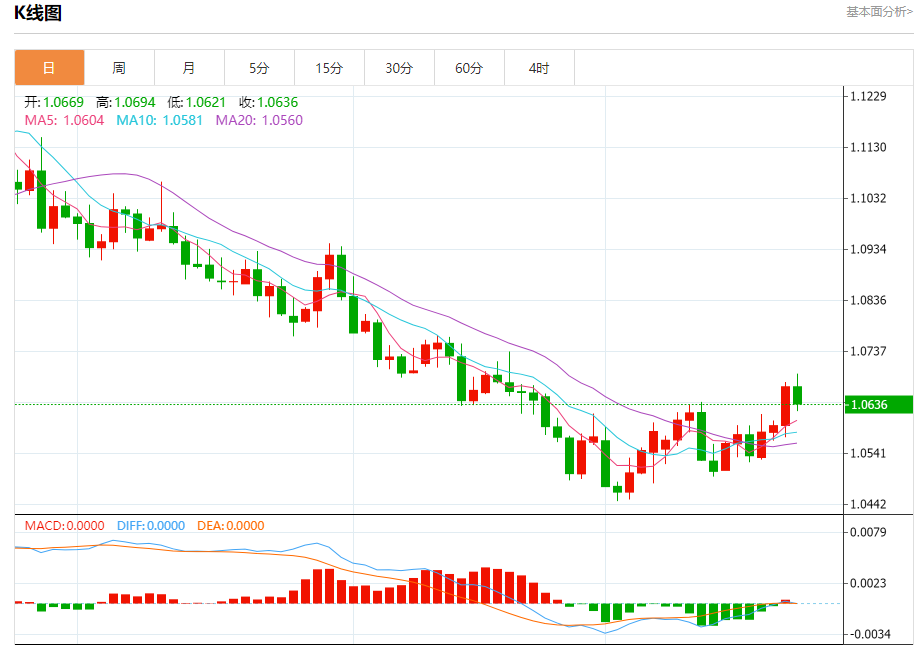Open the 月 monthly chart tab
The width and height of the screenshot is (924, 645).
click(189, 68)
